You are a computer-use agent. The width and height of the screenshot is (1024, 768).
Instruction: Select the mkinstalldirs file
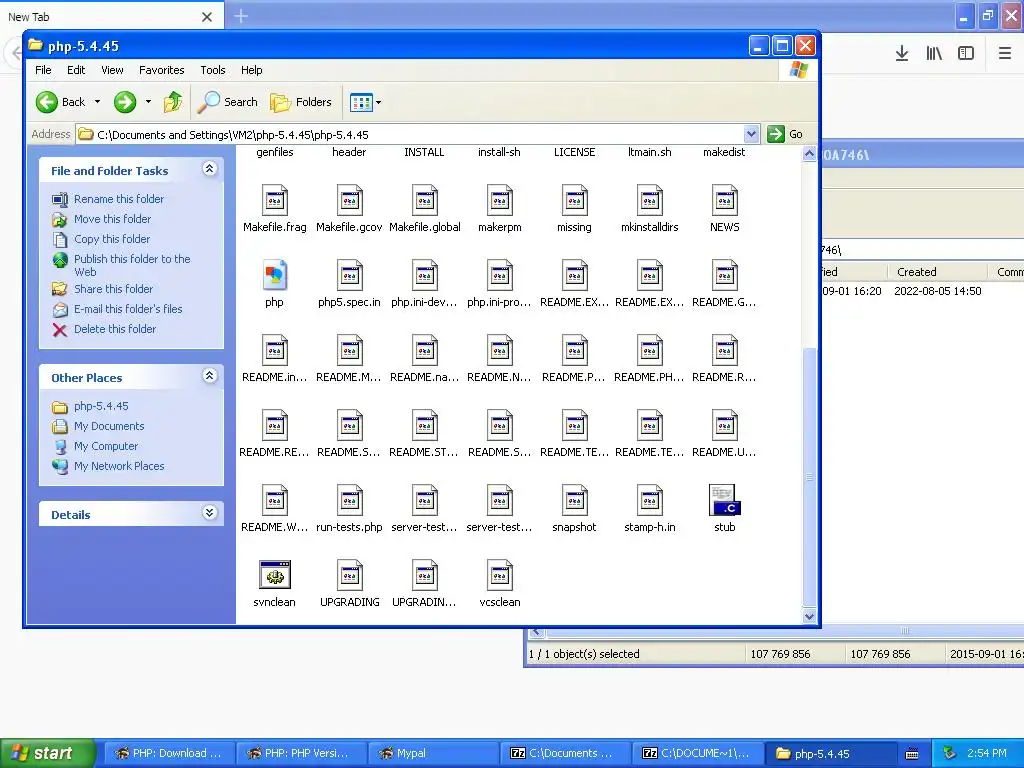tap(650, 209)
